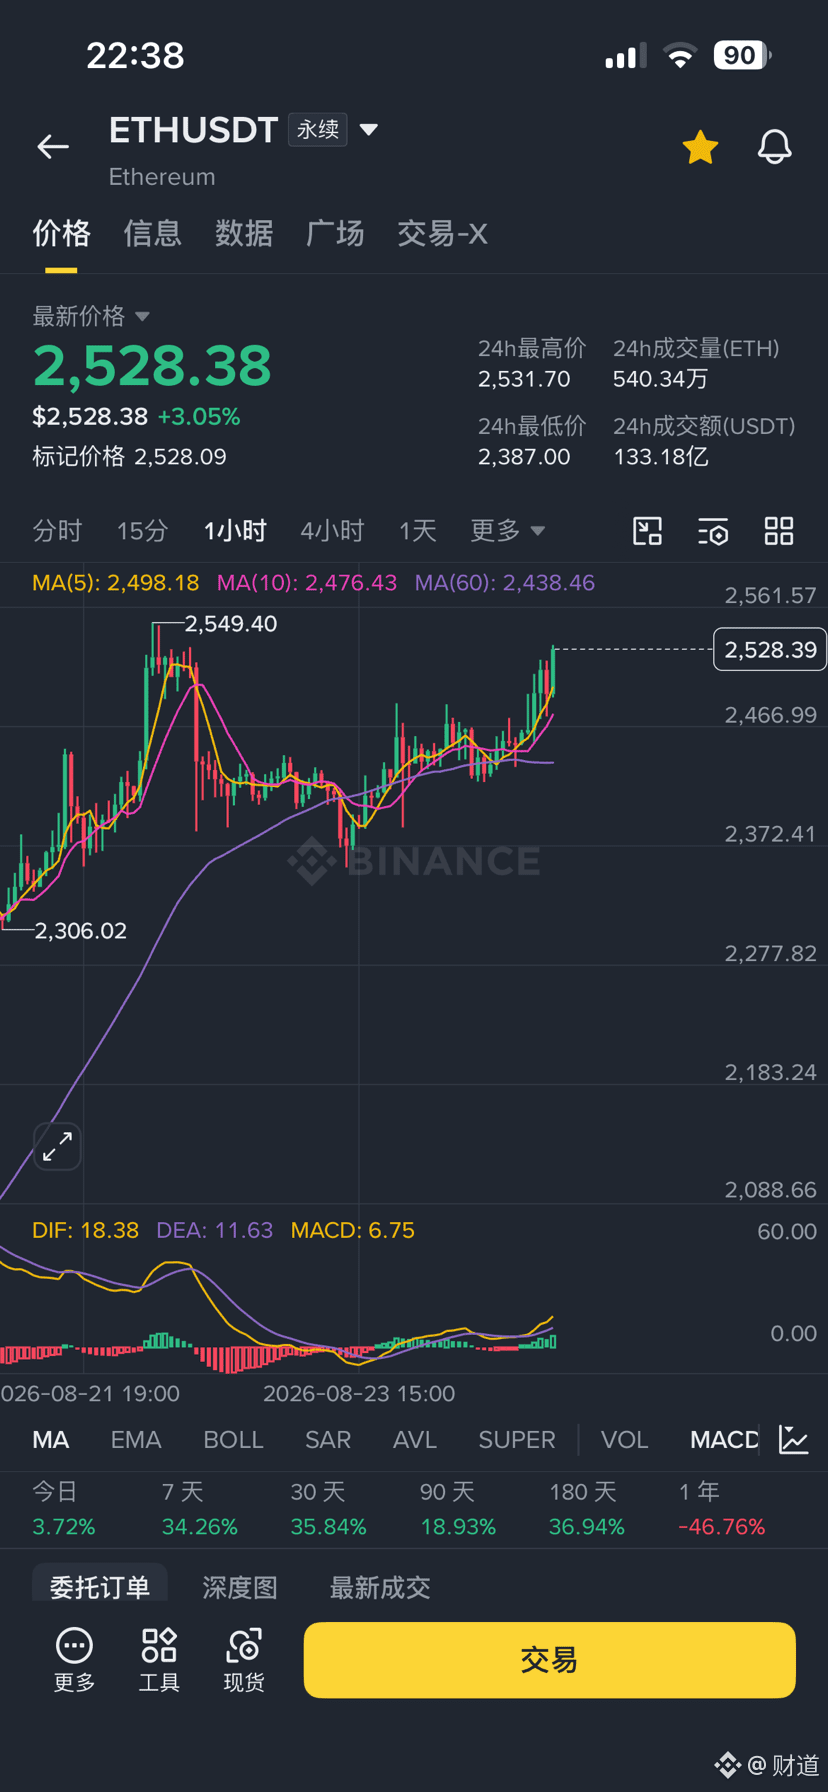Tap the back arrow icon
This screenshot has width=828, height=1792.
pos(53,147)
